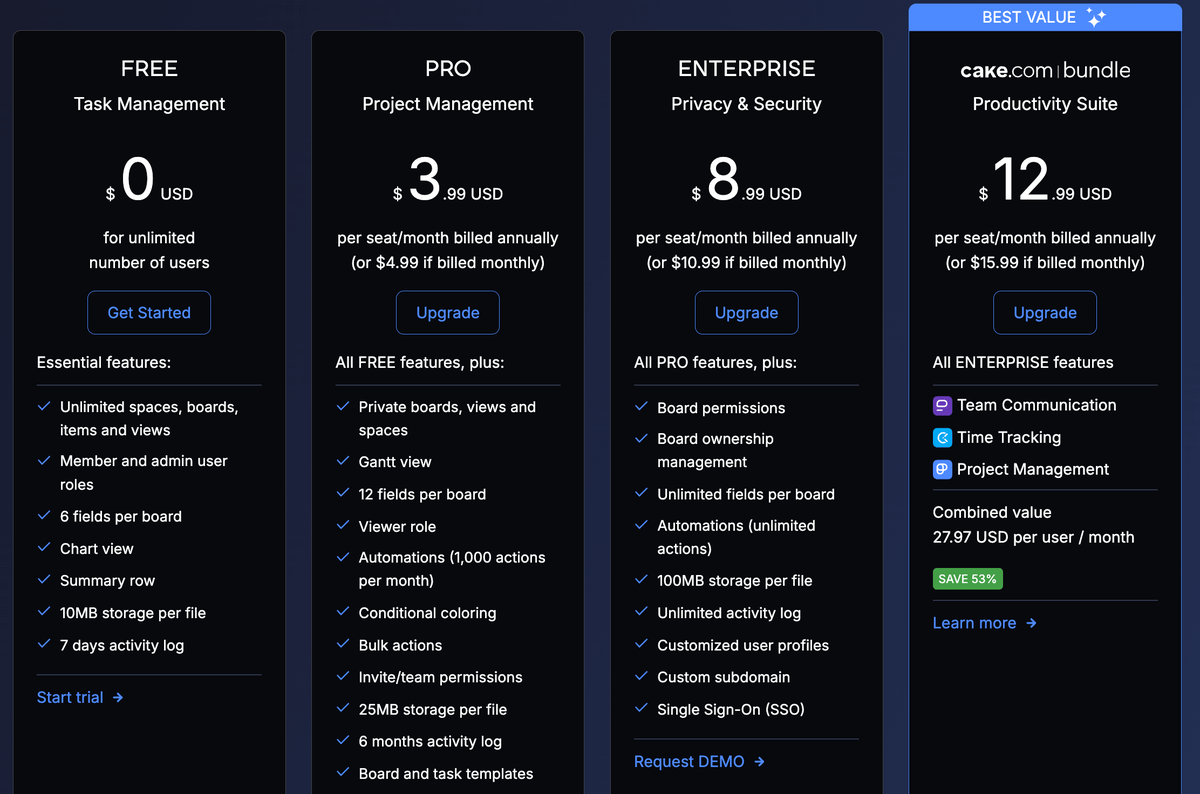Click the arrow icon beside Start trial

tap(118, 697)
